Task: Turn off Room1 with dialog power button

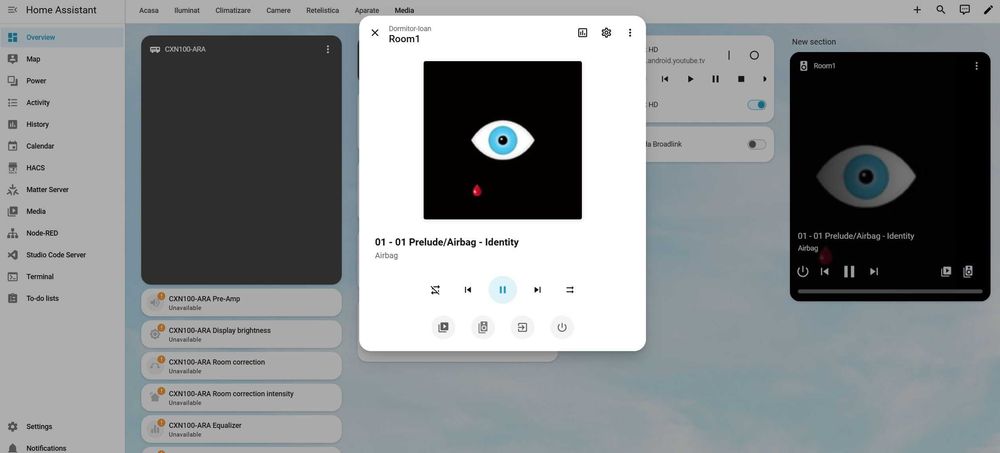Action: (x=562, y=327)
